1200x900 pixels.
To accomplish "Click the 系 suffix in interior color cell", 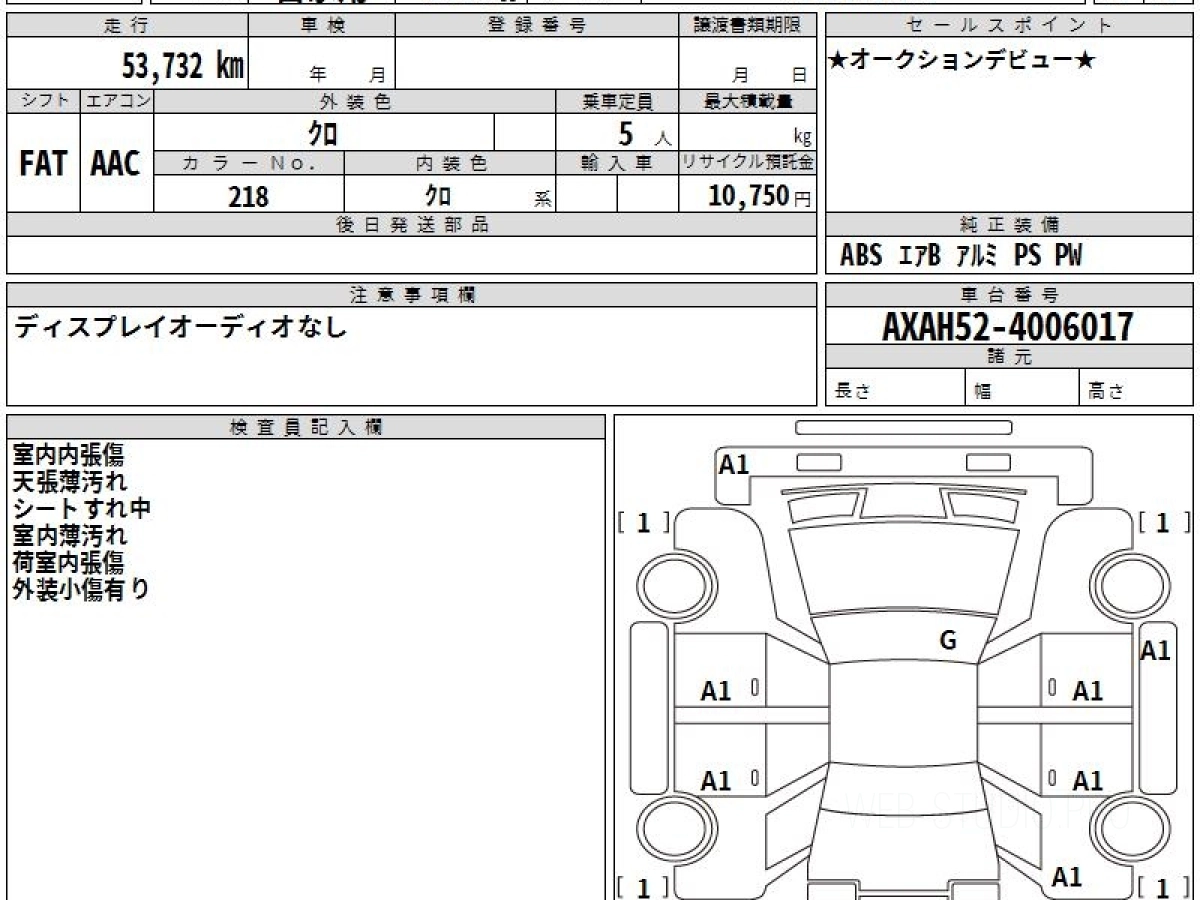I will pos(542,199).
